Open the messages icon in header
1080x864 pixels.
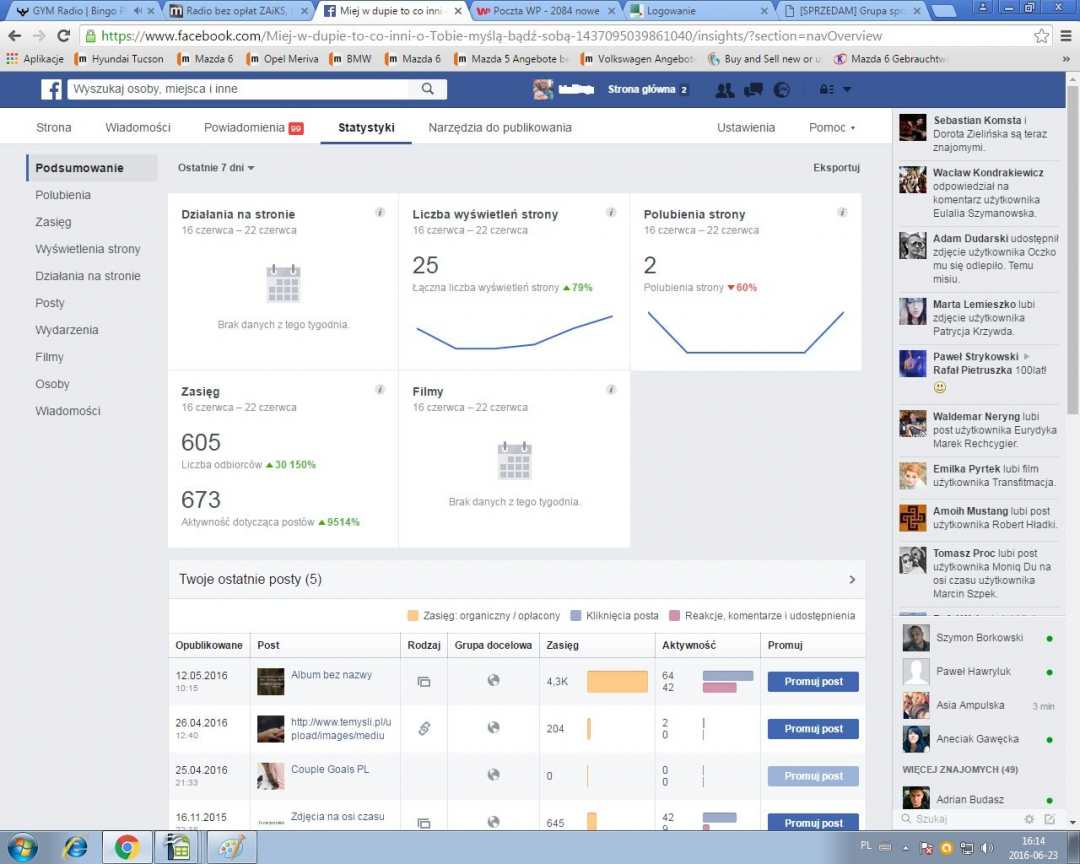753,89
